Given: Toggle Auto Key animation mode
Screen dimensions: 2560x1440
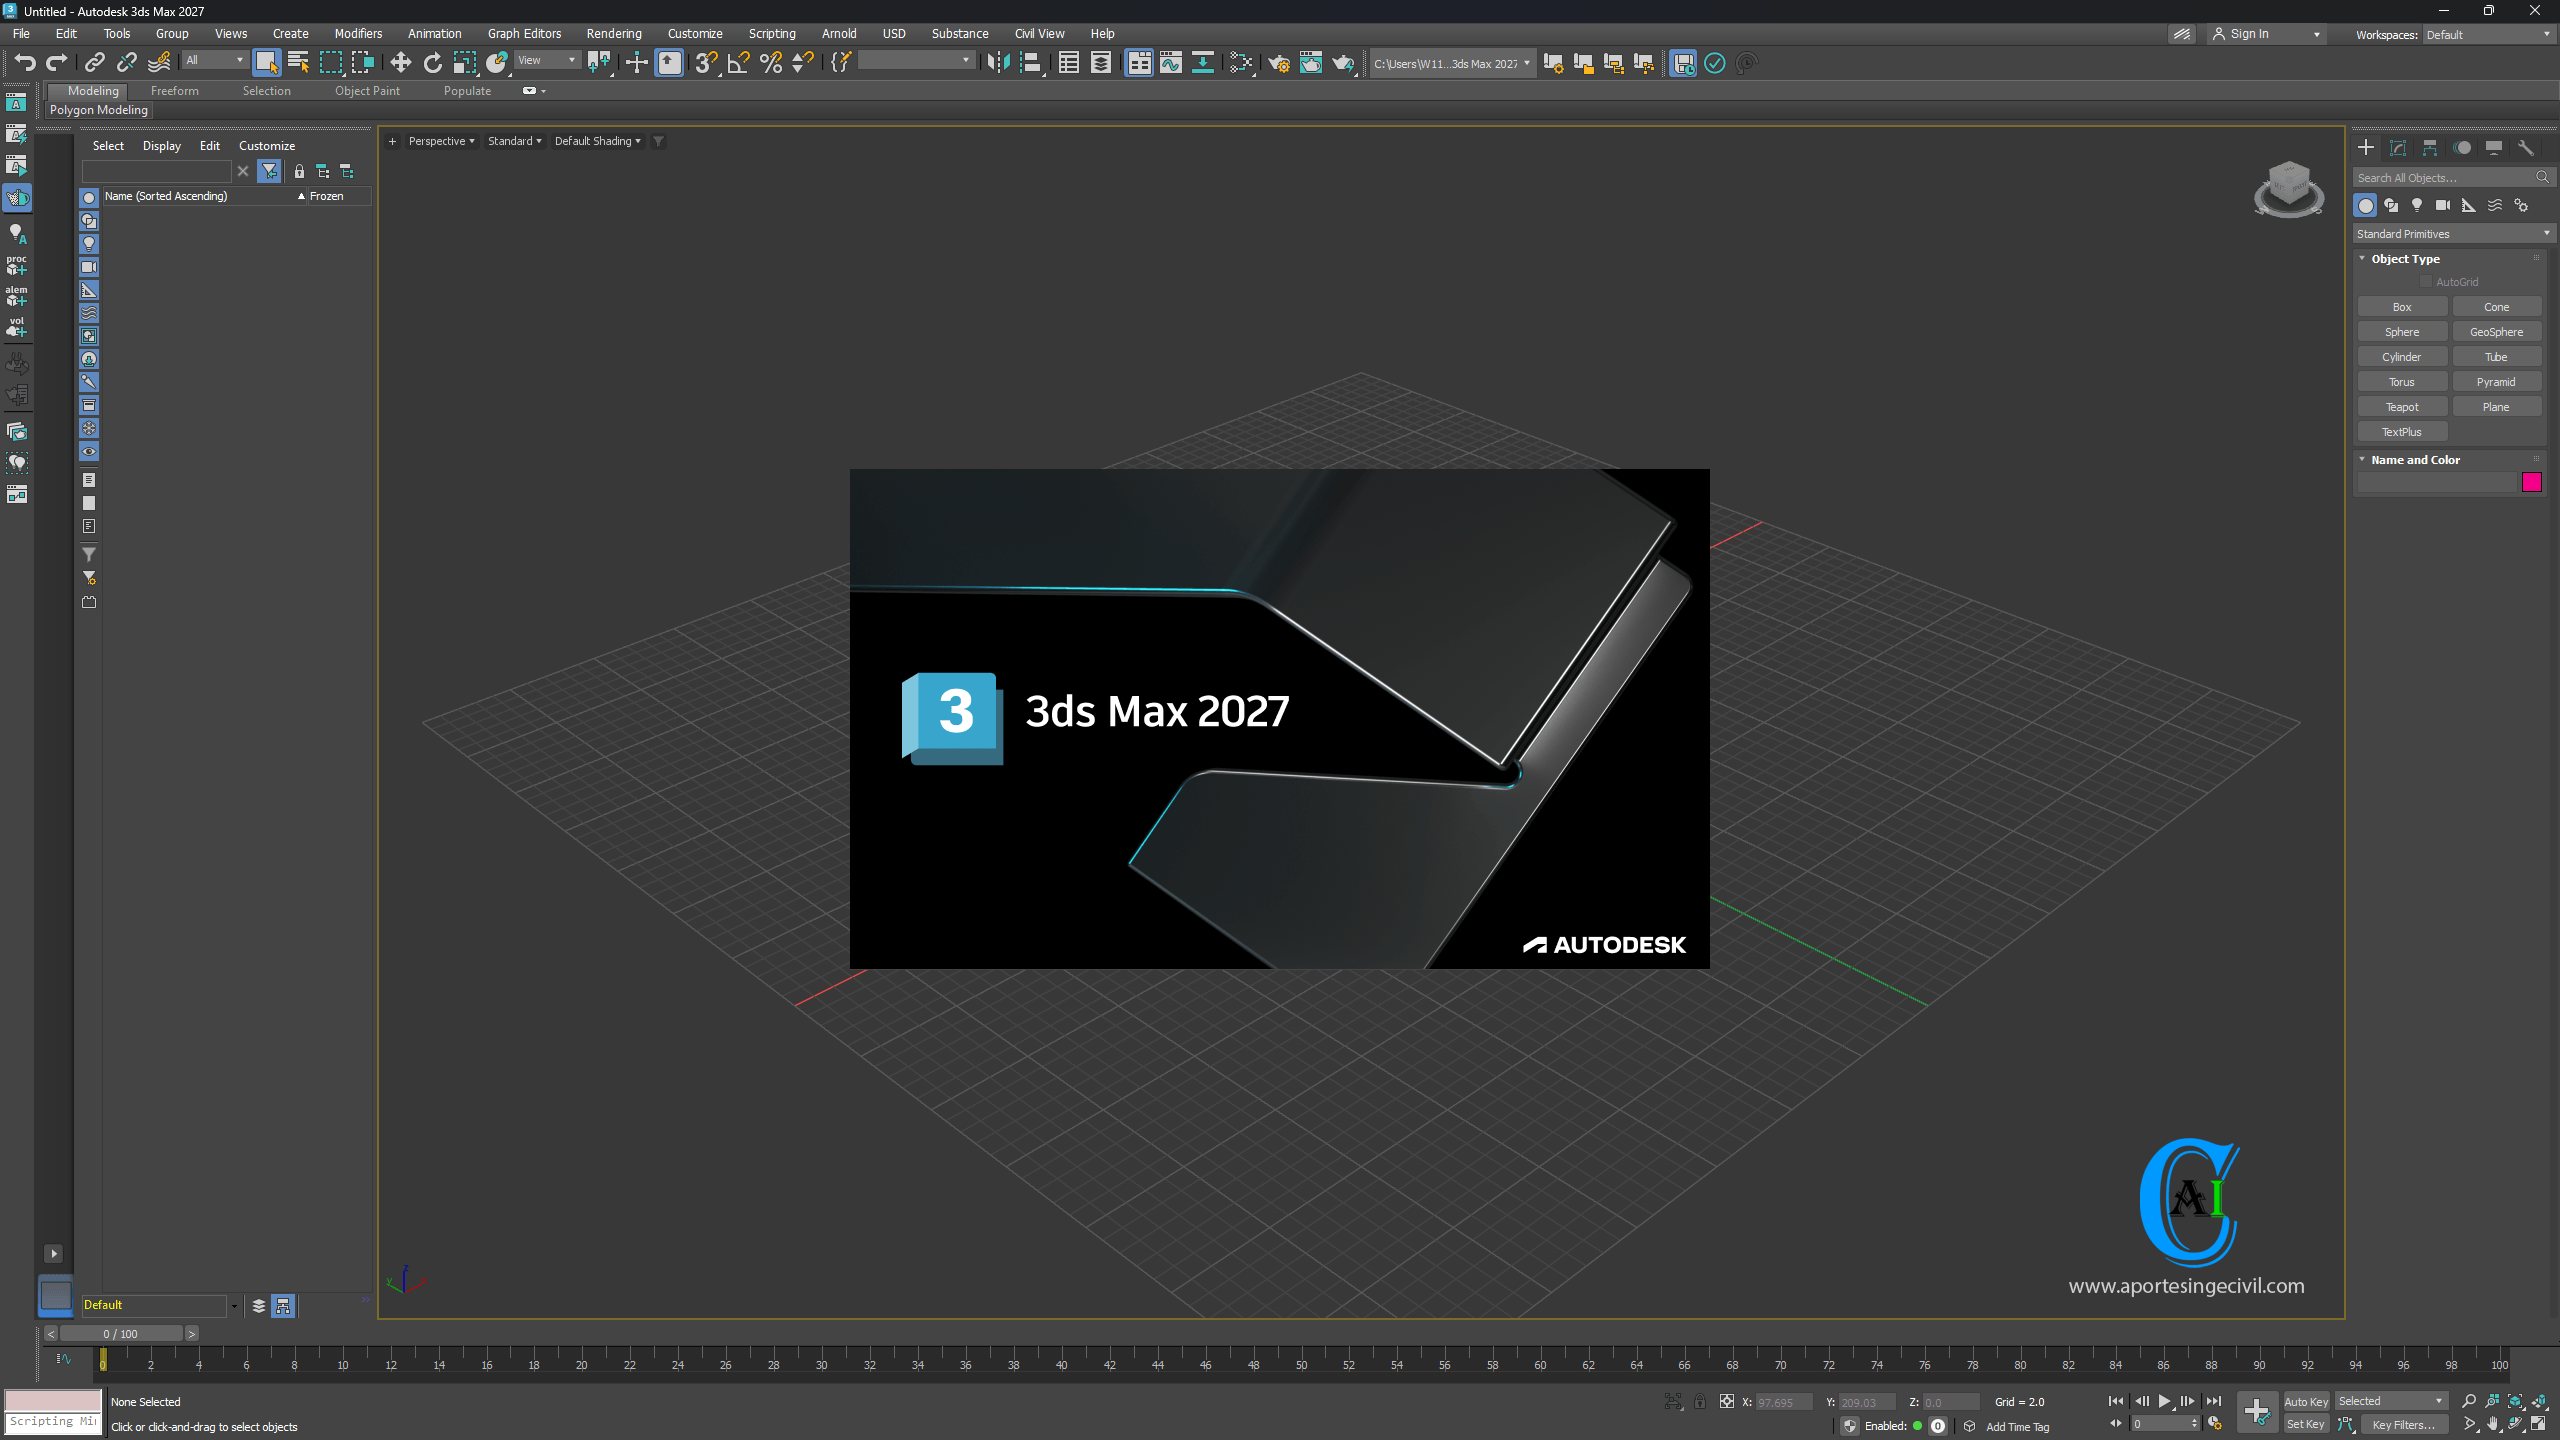Looking at the screenshot, I should coord(2306,1401).
